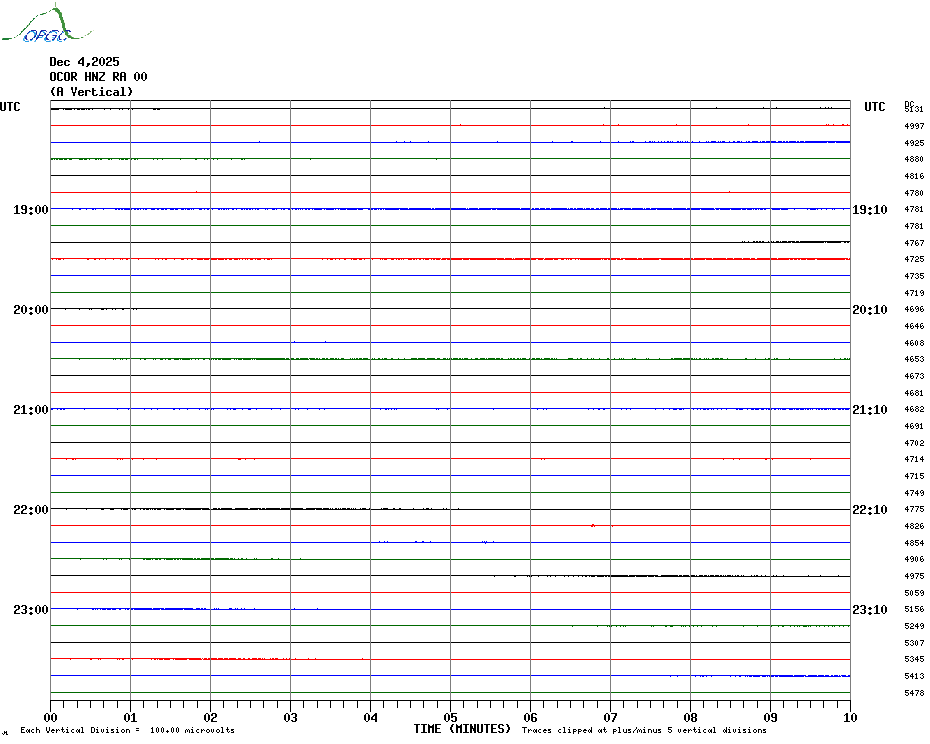Click the 5156 value beside 23:10
930x744 pixels.
[x=914, y=609]
